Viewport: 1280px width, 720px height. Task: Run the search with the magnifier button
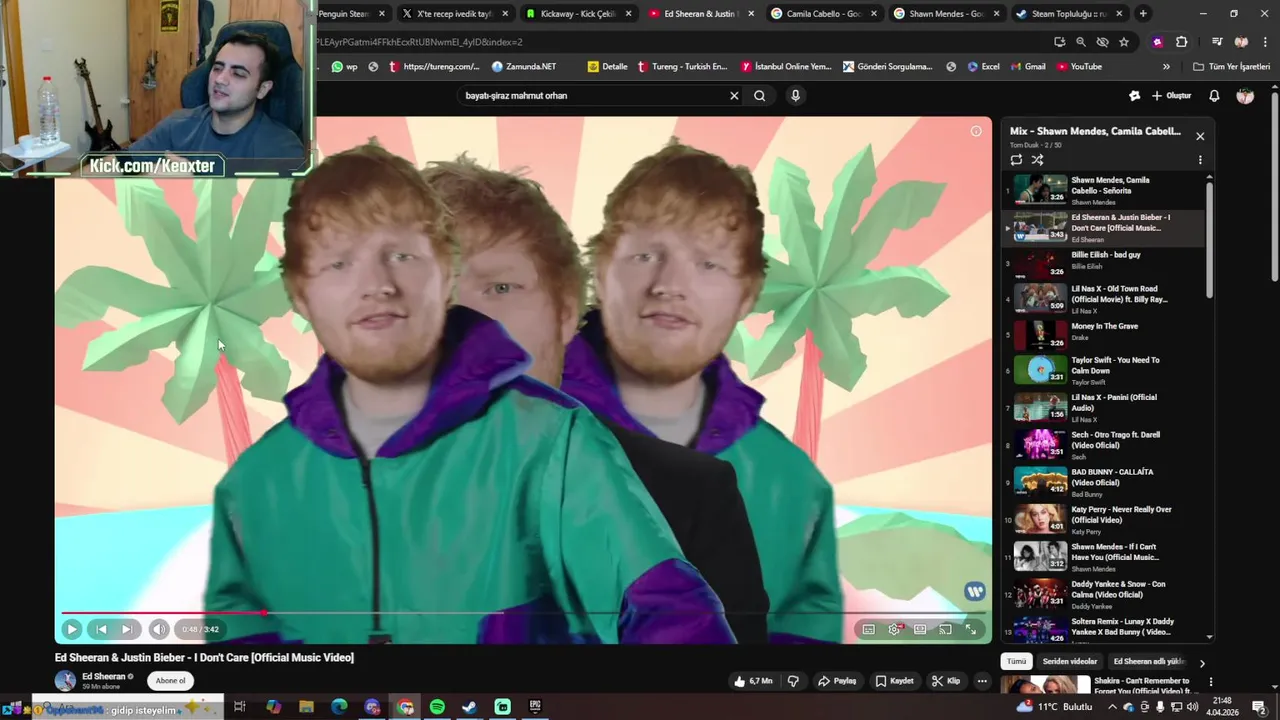(x=759, y=96)
